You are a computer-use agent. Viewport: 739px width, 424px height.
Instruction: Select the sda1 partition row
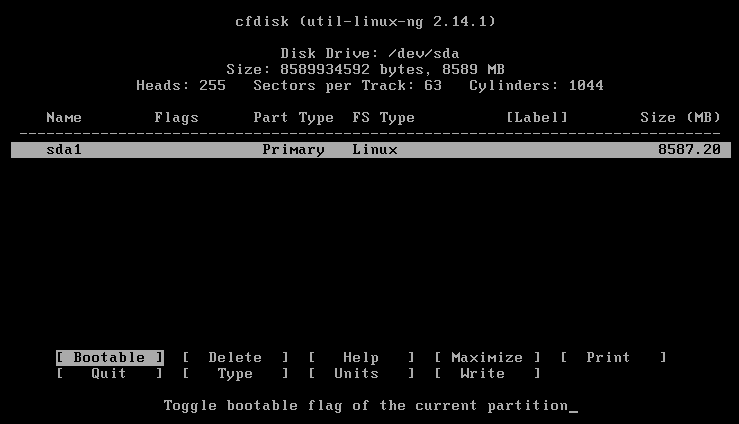pos(371,150)
